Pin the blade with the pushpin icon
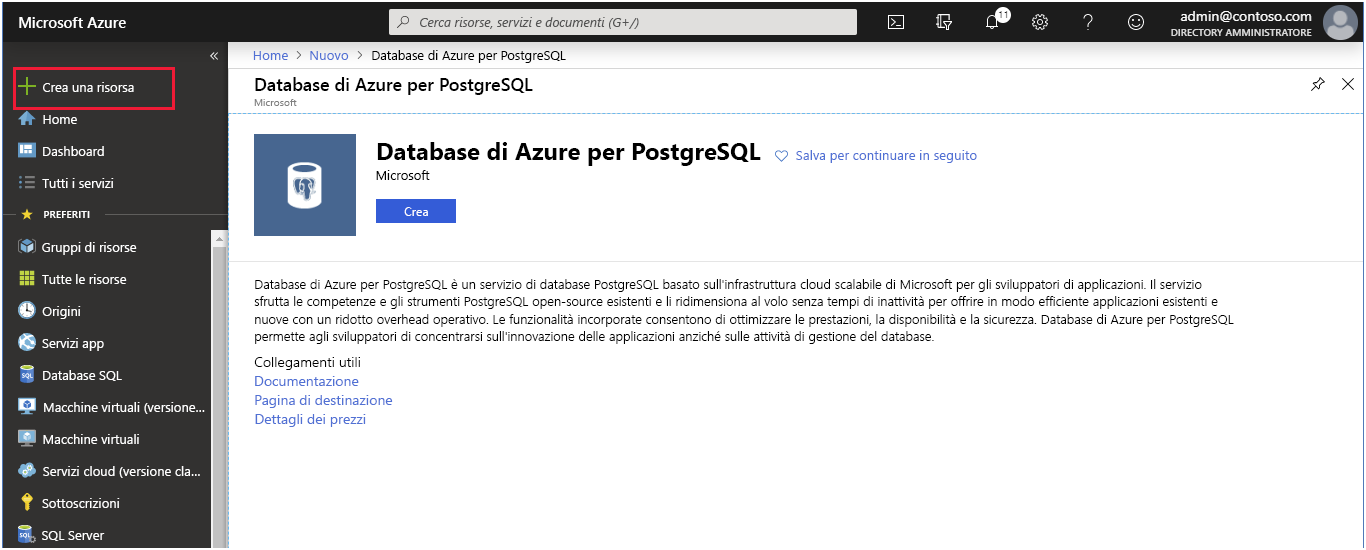Image resolution: width=1366 pixels, height=550 pixels. pyautogui.click(x=1318, y=85)
